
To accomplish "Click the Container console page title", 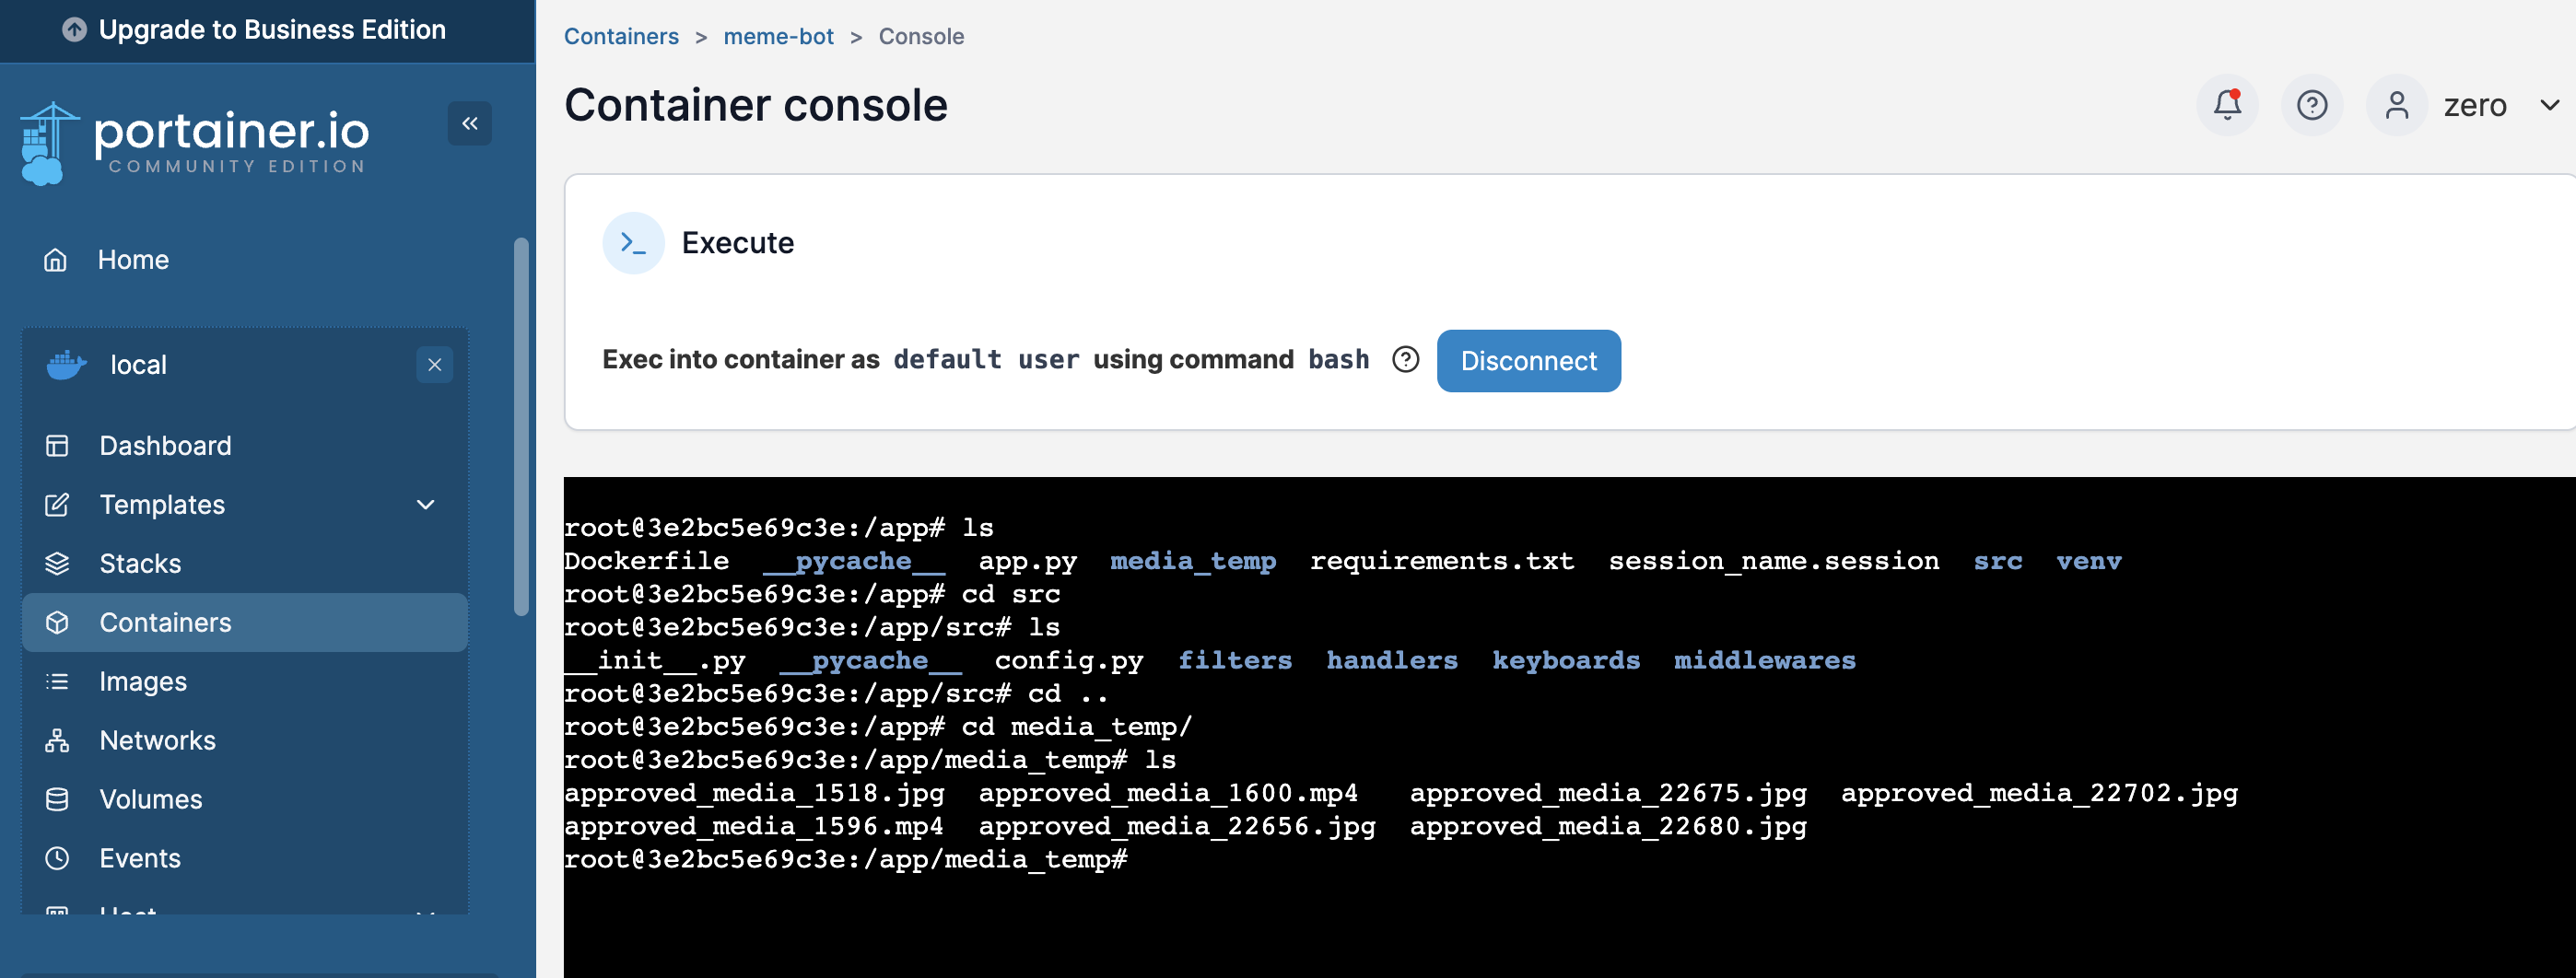I will [756, 105].
